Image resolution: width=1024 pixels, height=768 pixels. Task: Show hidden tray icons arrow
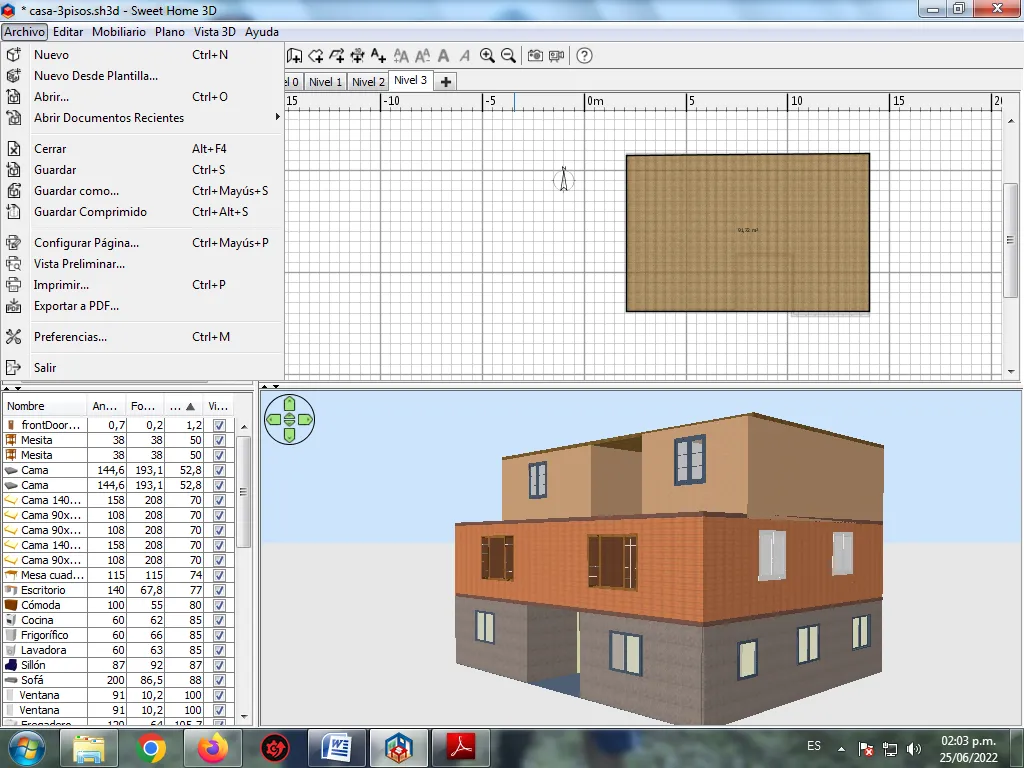[842, 749]
